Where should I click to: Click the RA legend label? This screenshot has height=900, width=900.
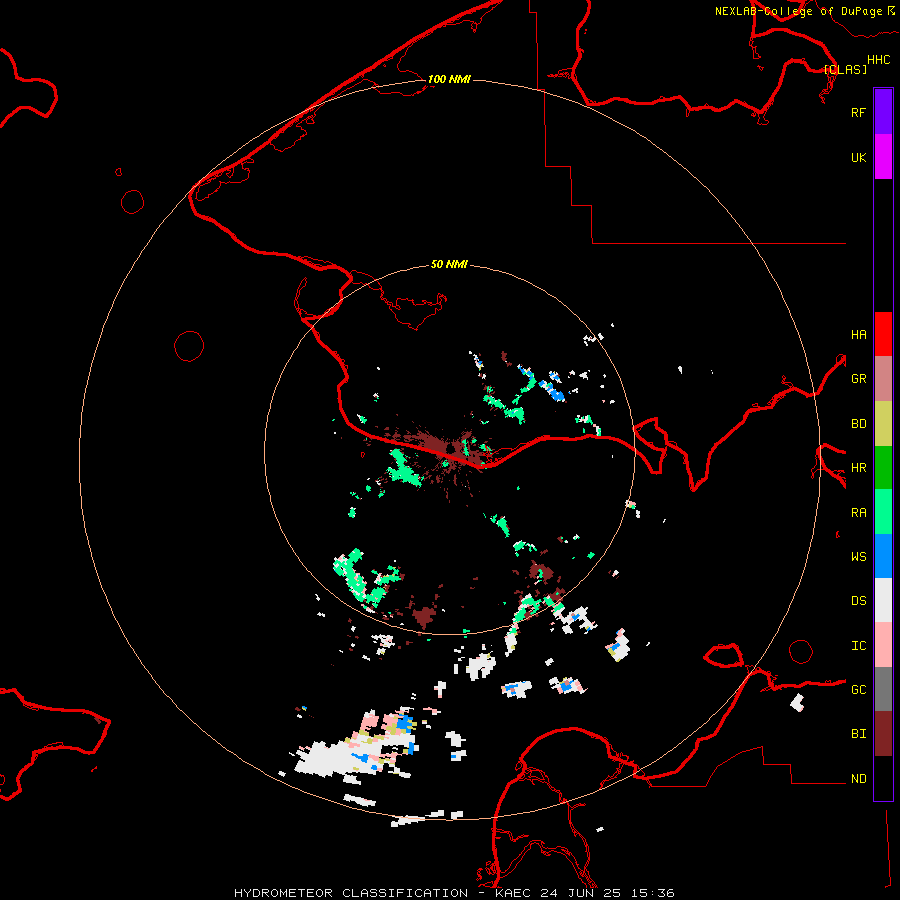858,513
